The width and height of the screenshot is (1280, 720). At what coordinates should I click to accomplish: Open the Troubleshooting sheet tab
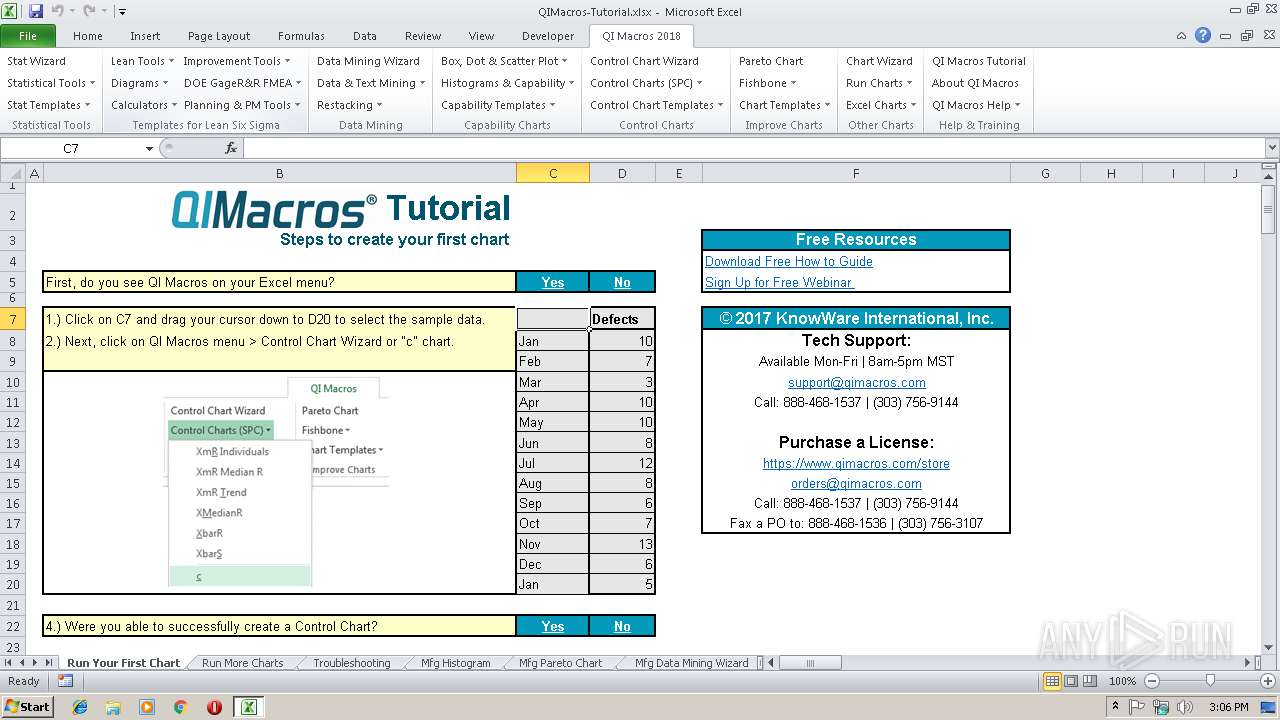[x=351, y=663]
